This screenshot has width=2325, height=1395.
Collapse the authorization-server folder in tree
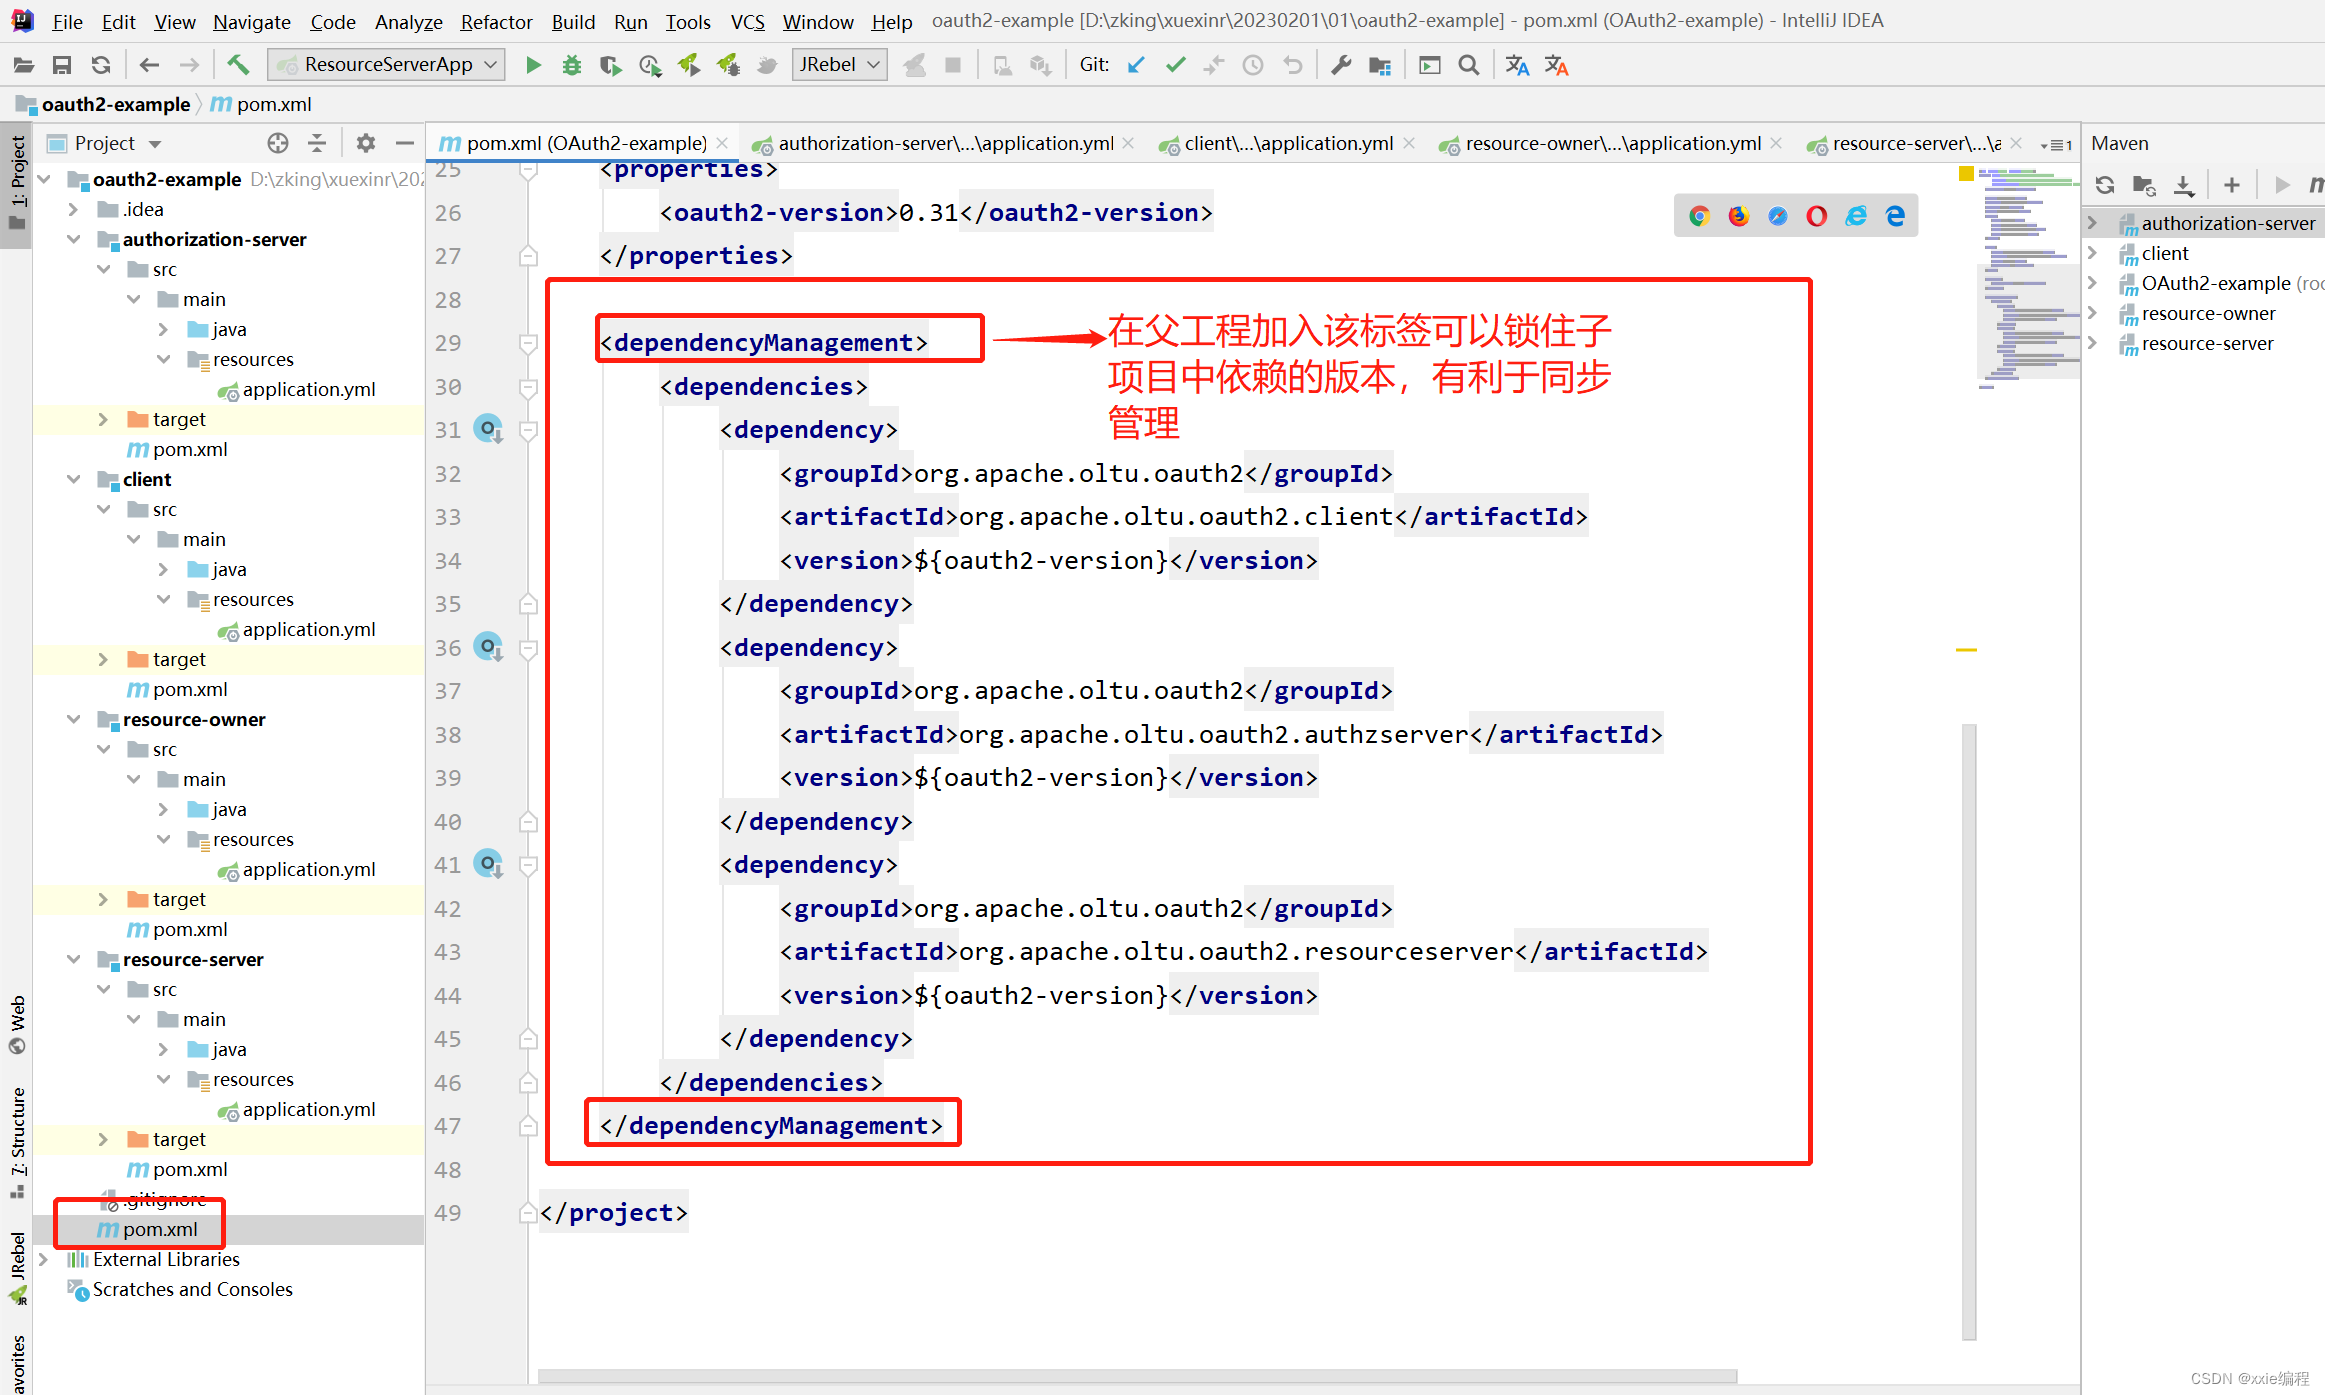(x=74, y=239)
